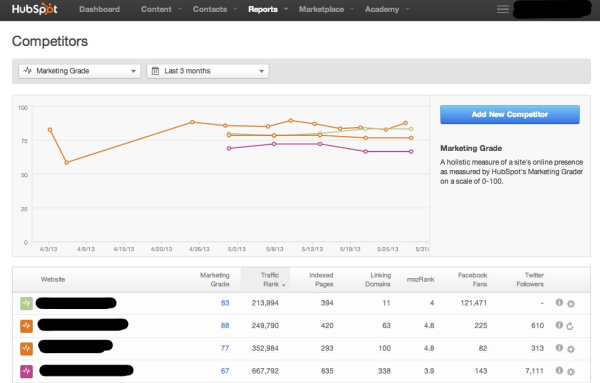
Task: Click the HubSpot logo
Action: (34, 9)
